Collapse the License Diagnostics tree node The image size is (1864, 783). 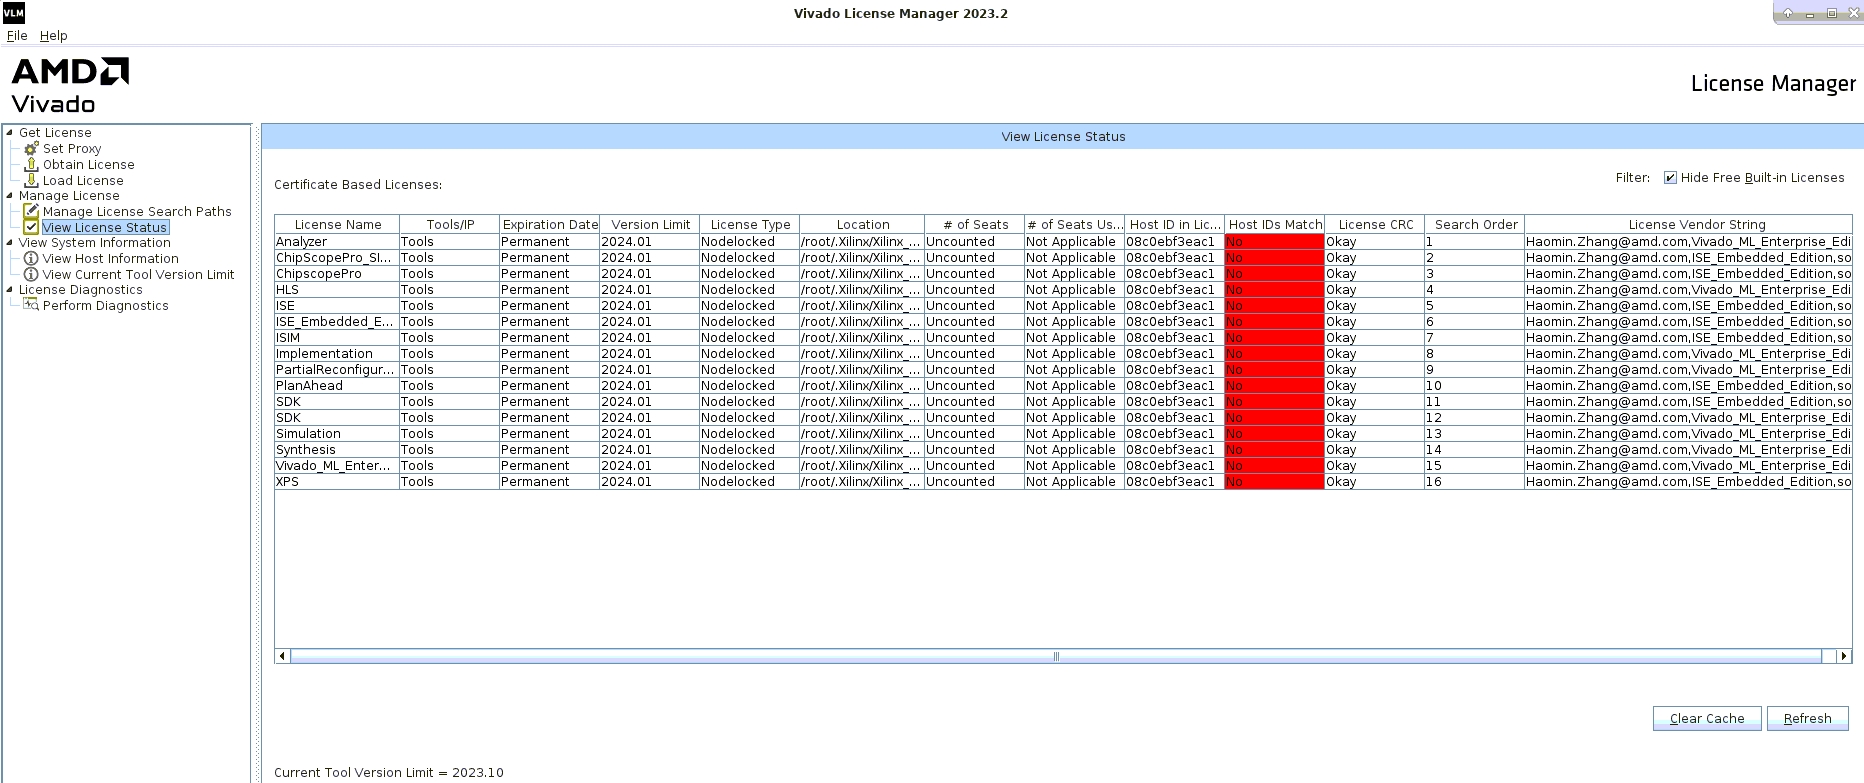[9, 289]
